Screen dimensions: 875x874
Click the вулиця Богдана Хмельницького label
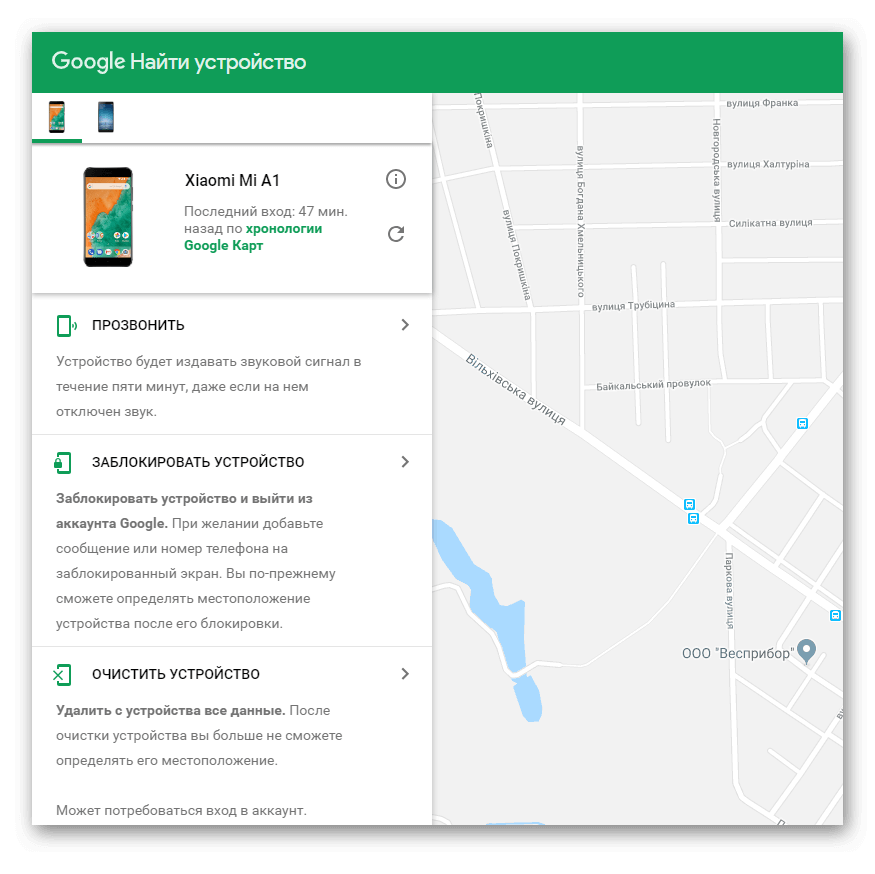coord(580,221)
